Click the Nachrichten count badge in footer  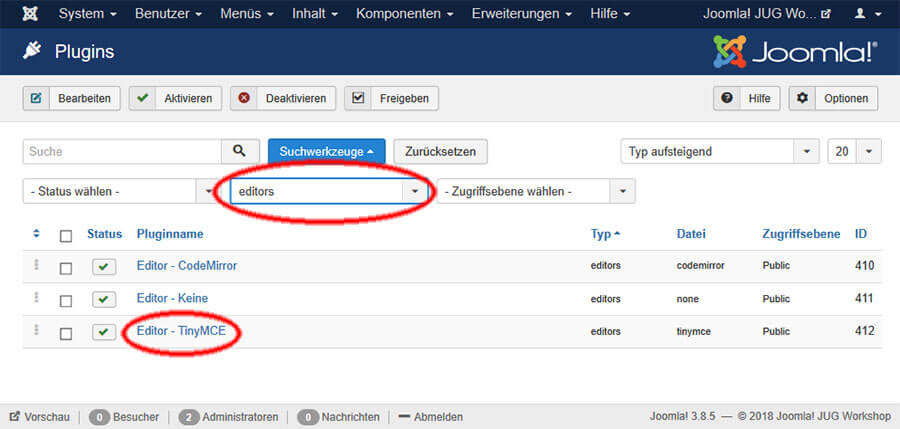point(308,417)
